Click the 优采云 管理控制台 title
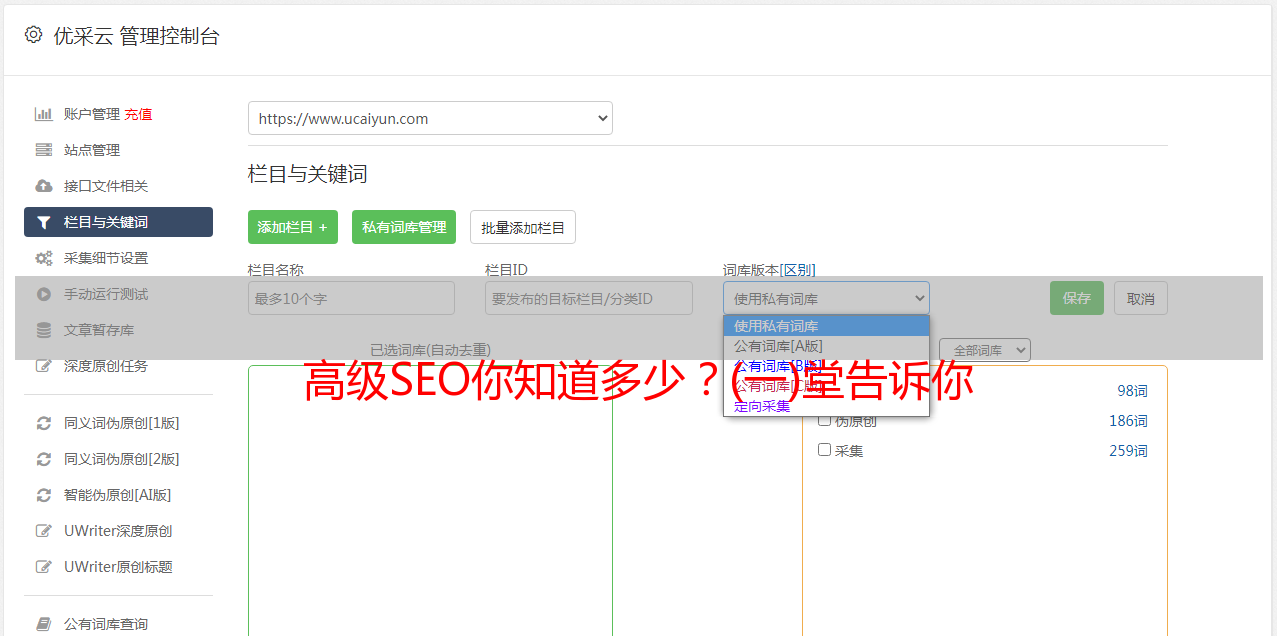Screen dimensions: 1277x636 tap(136, 36)
